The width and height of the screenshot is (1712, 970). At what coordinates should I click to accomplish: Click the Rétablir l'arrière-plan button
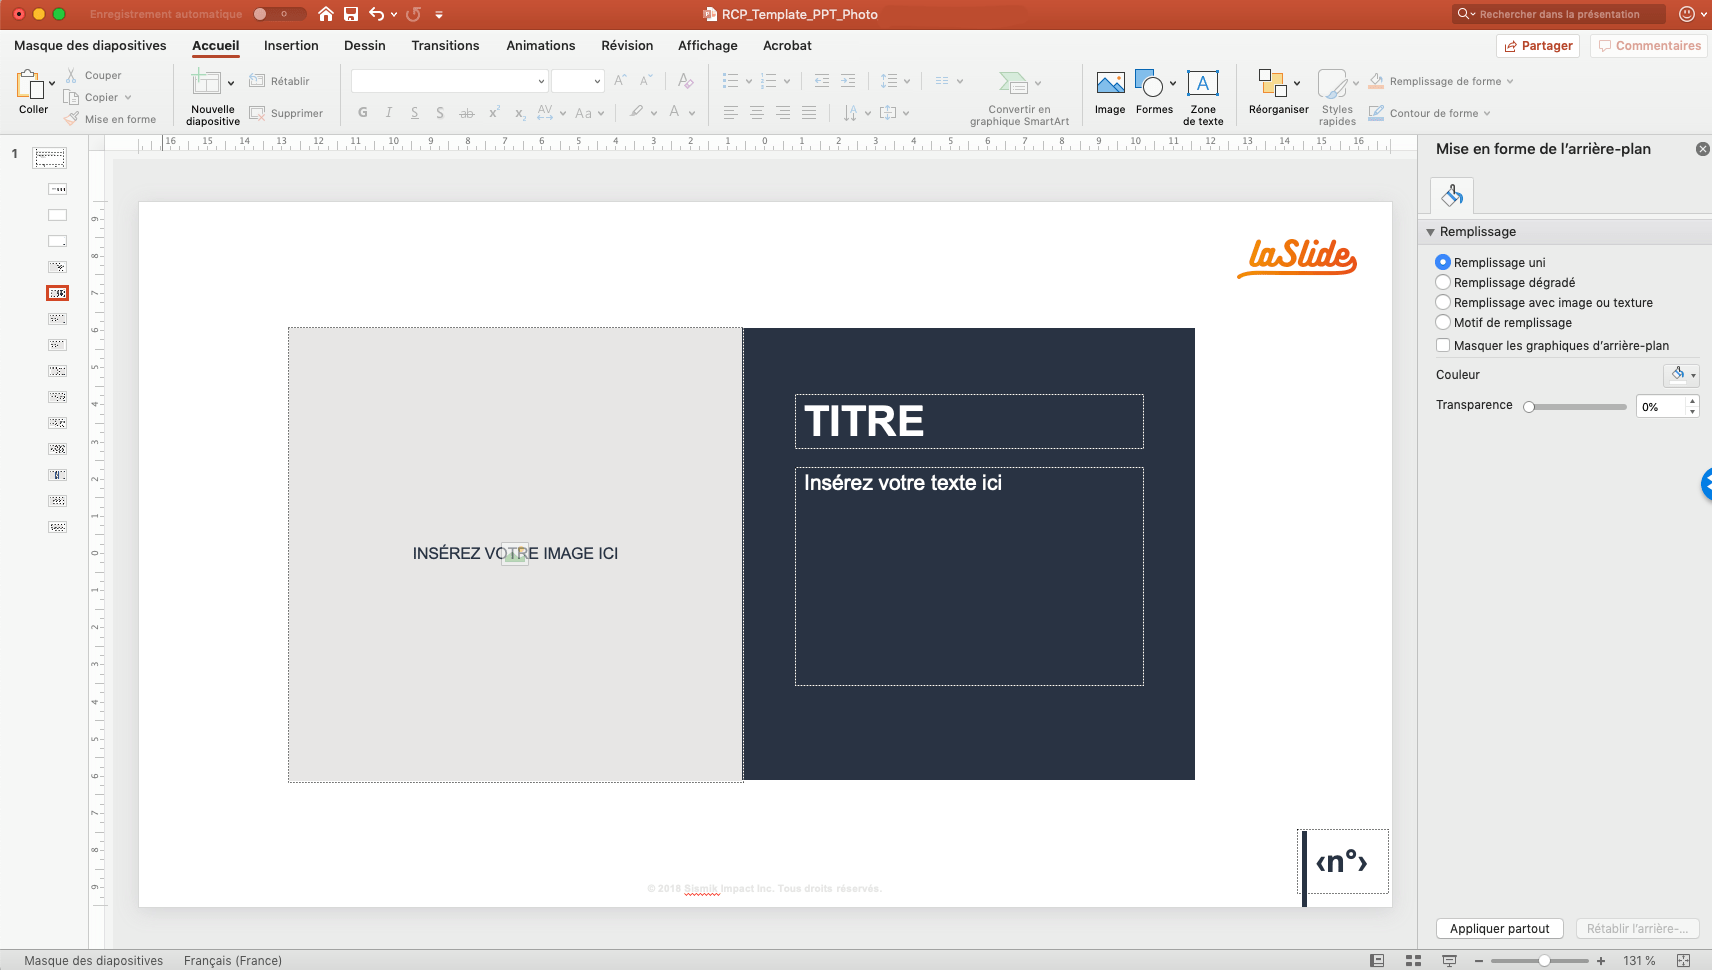click(x=1637, y=929)
